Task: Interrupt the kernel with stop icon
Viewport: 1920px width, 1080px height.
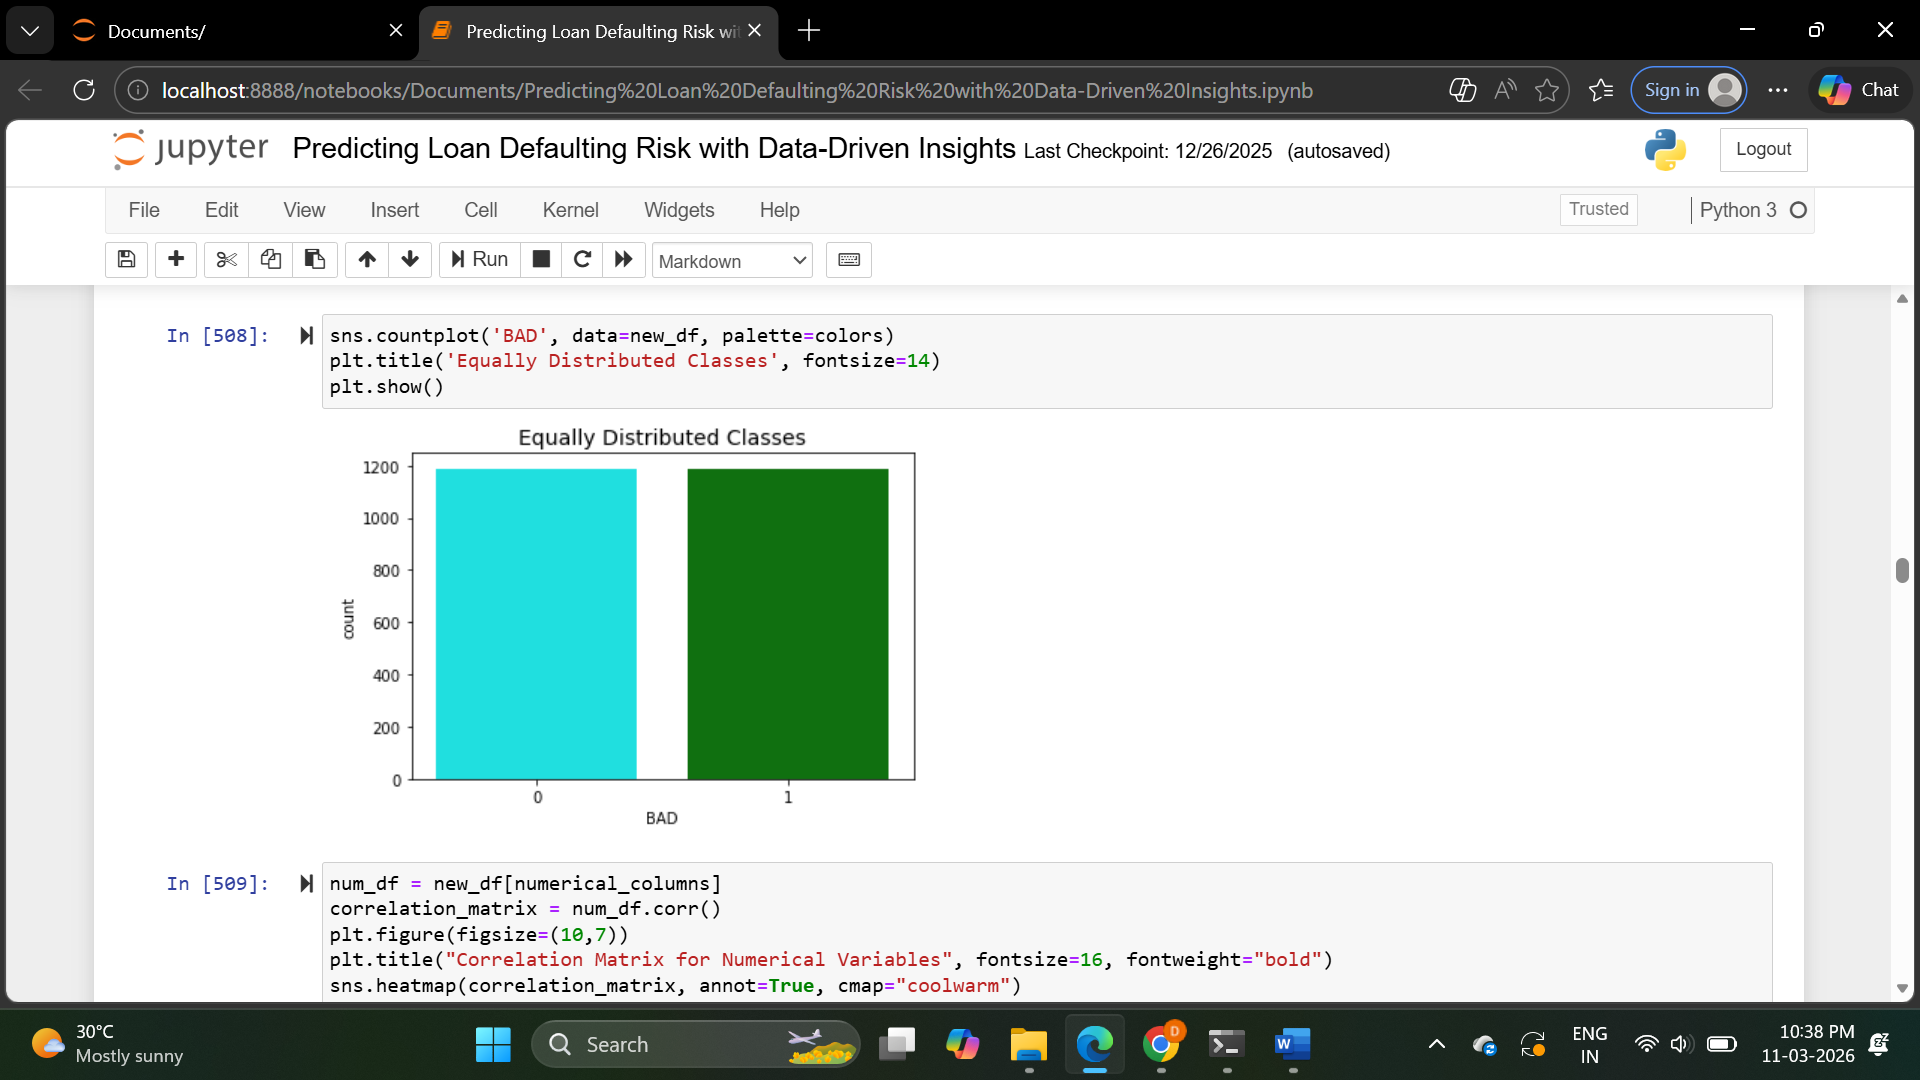Action: (x=541, y=260)
